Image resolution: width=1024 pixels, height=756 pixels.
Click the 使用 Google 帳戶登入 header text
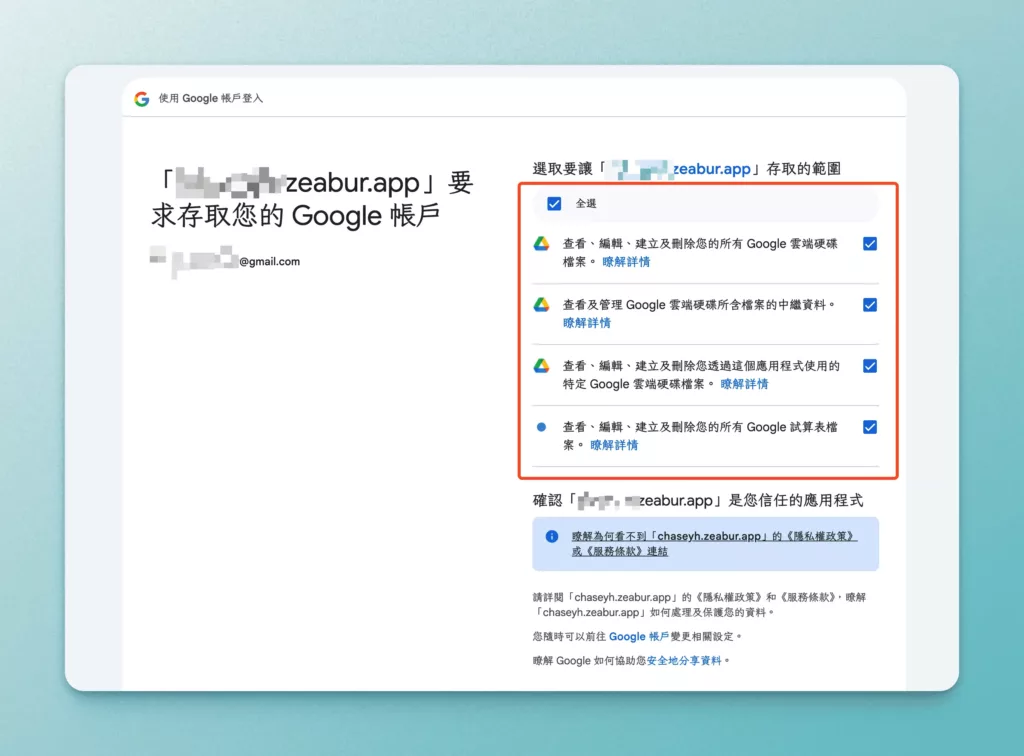coord(210,99)
